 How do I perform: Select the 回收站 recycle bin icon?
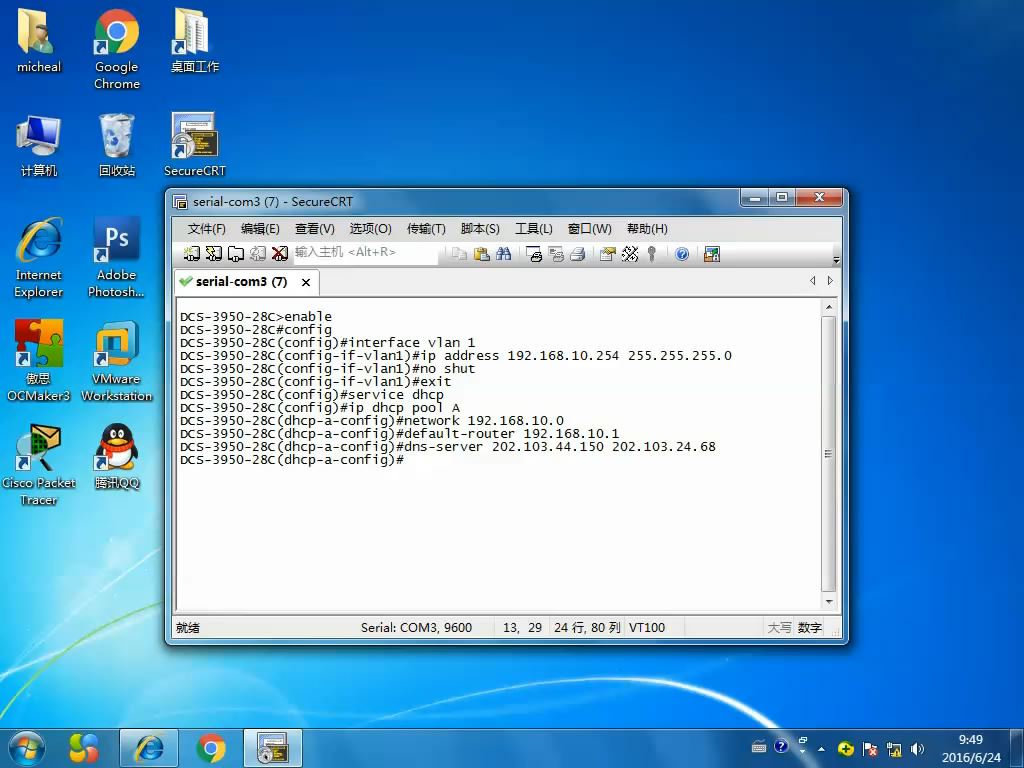[x=116, y=145]
